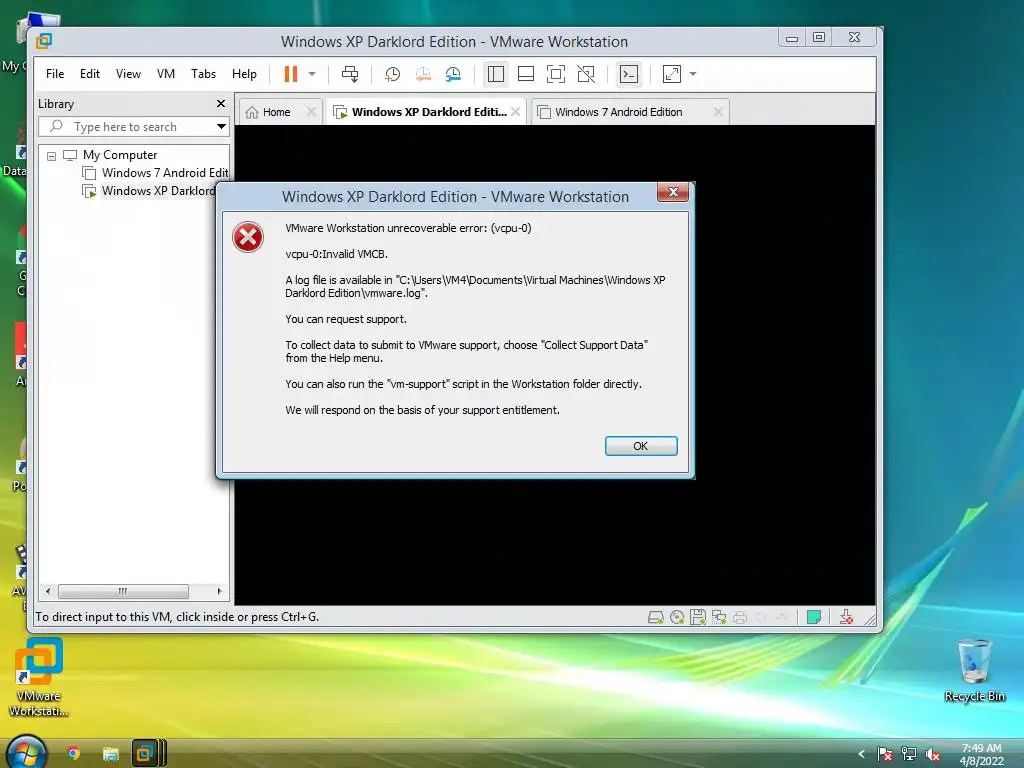This screenshot has height=768, width=1024.
Task: Open the VM menu
Action: (x=166, y=74)
